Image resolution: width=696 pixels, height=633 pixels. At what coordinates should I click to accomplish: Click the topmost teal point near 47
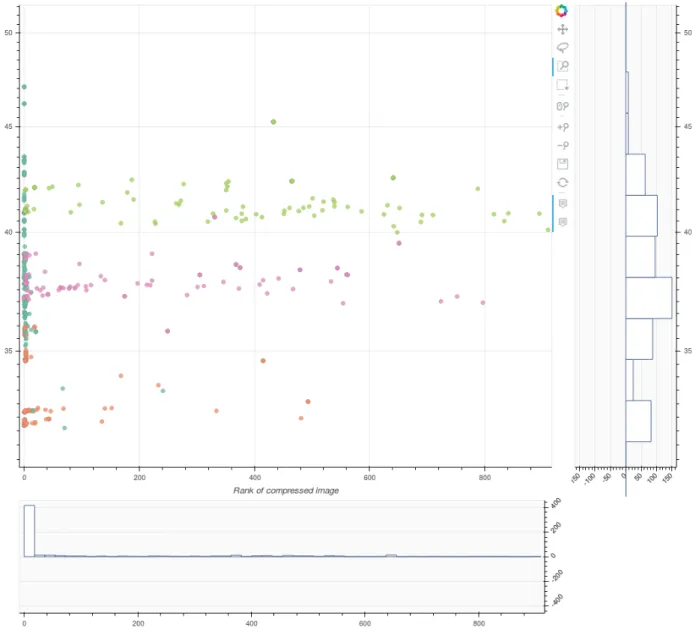click(24, 87)
